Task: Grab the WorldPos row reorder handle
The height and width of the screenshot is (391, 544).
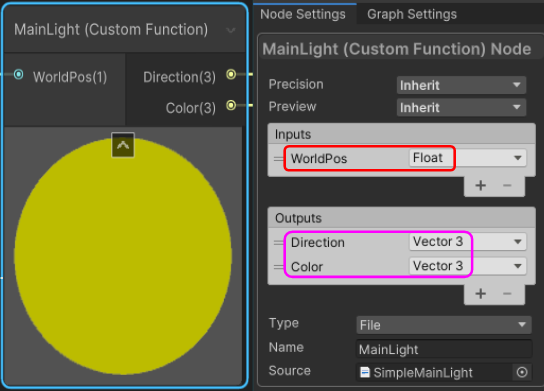Action: pos(278,159)
